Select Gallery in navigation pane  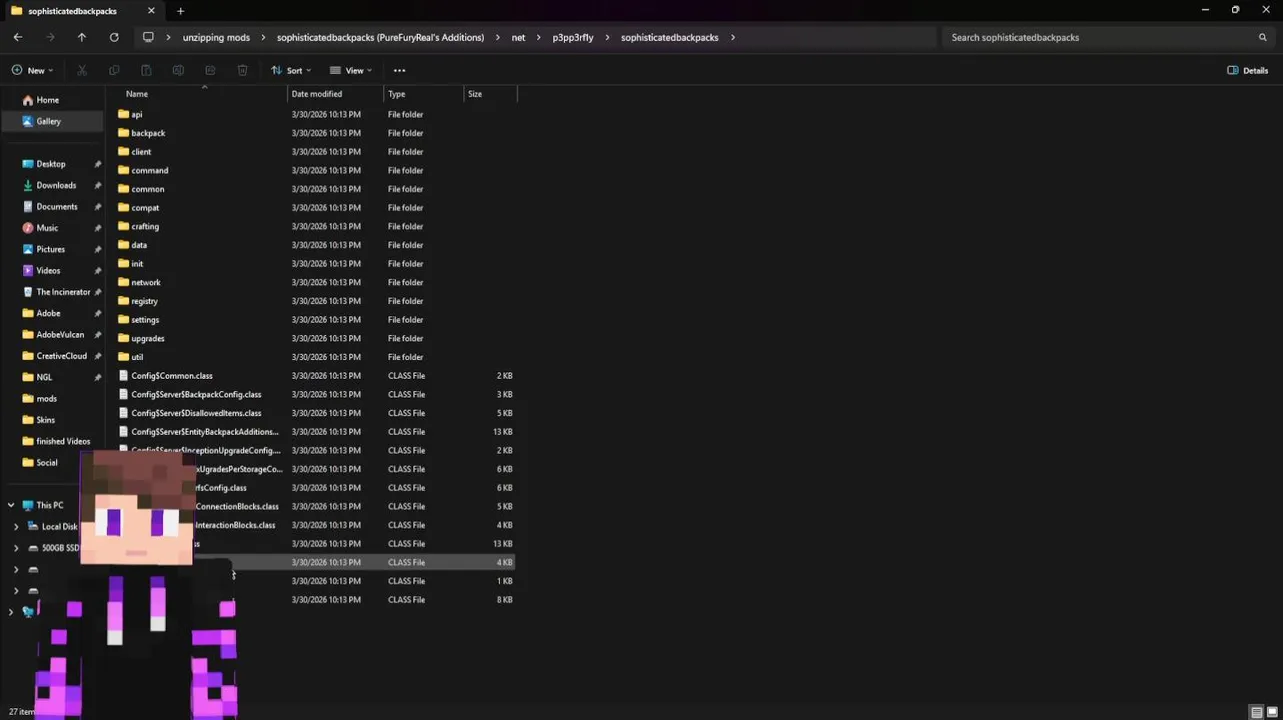coord(52,121)
